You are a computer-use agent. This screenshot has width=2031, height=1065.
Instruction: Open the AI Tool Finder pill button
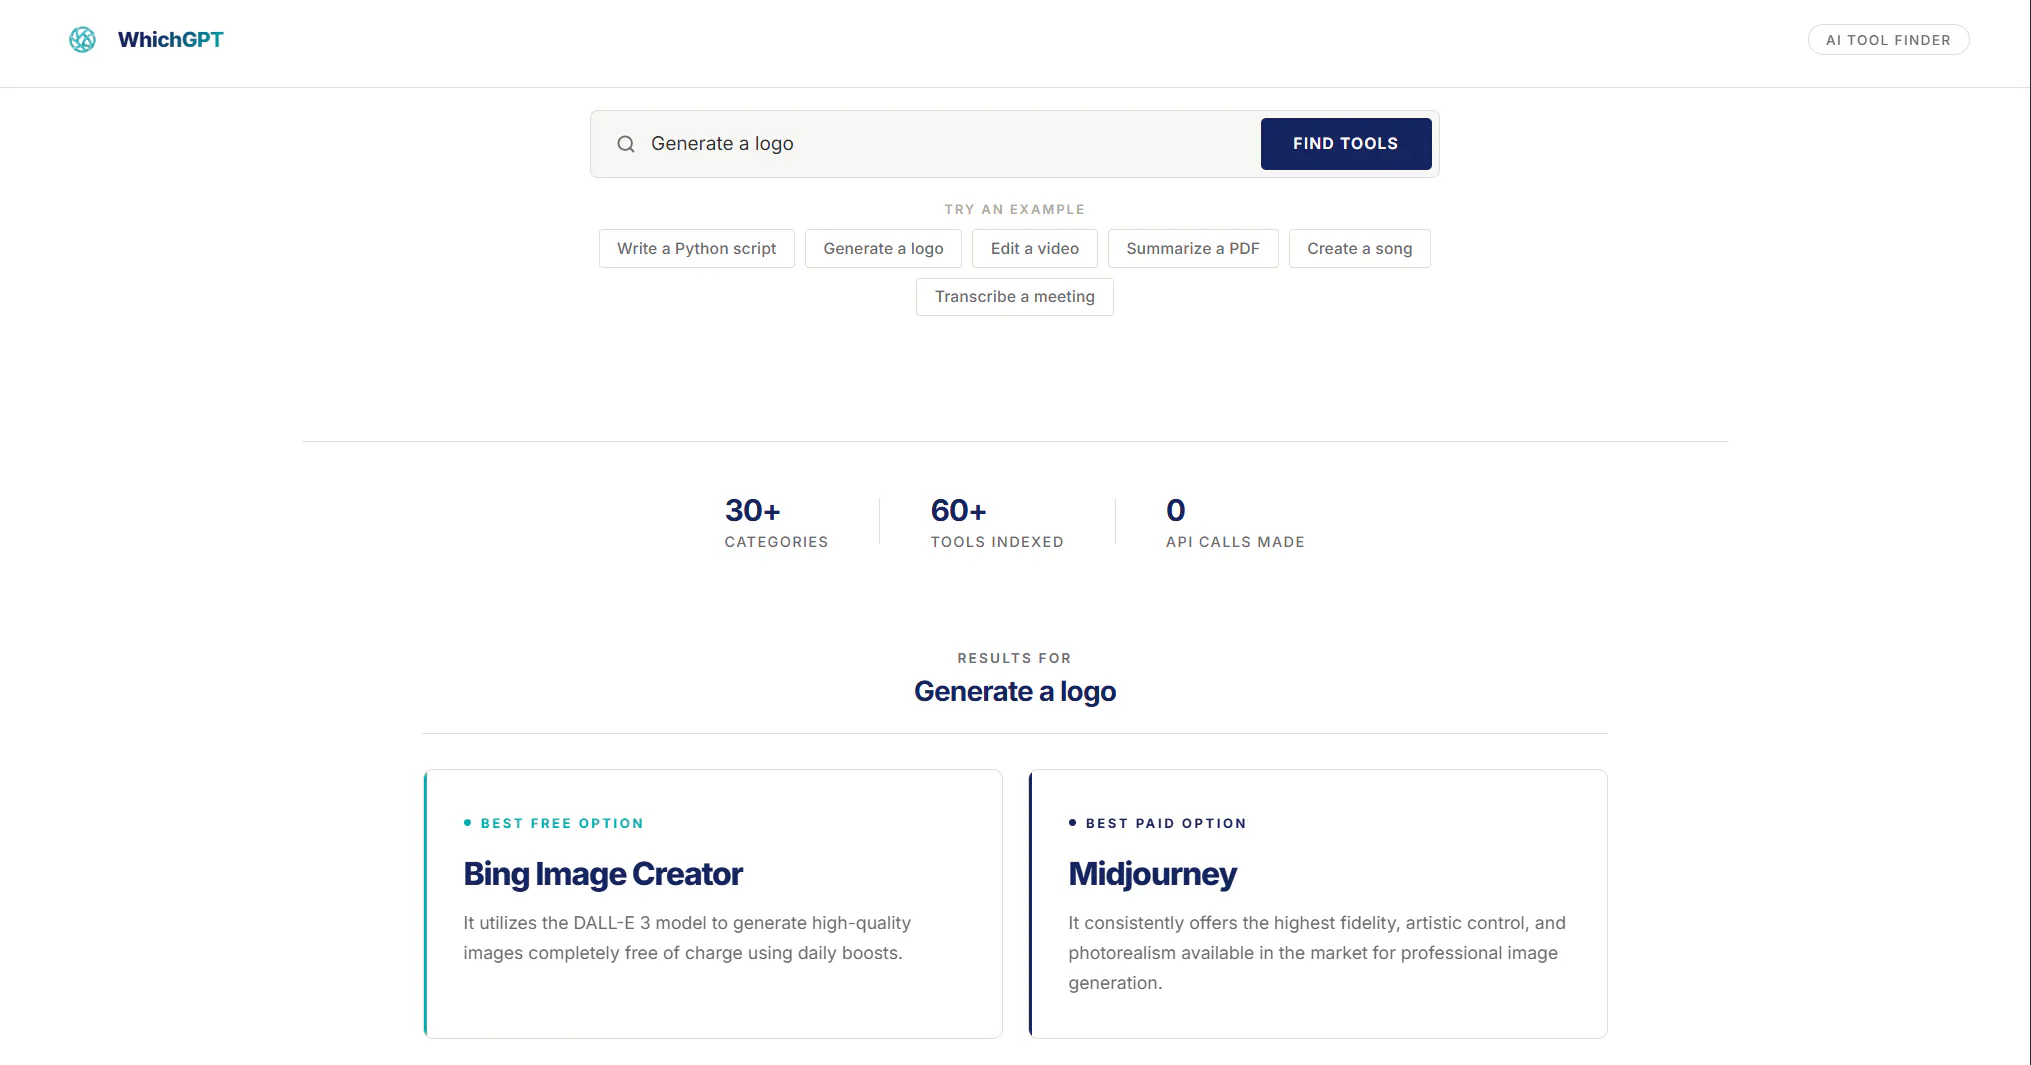pos(1888,40)
